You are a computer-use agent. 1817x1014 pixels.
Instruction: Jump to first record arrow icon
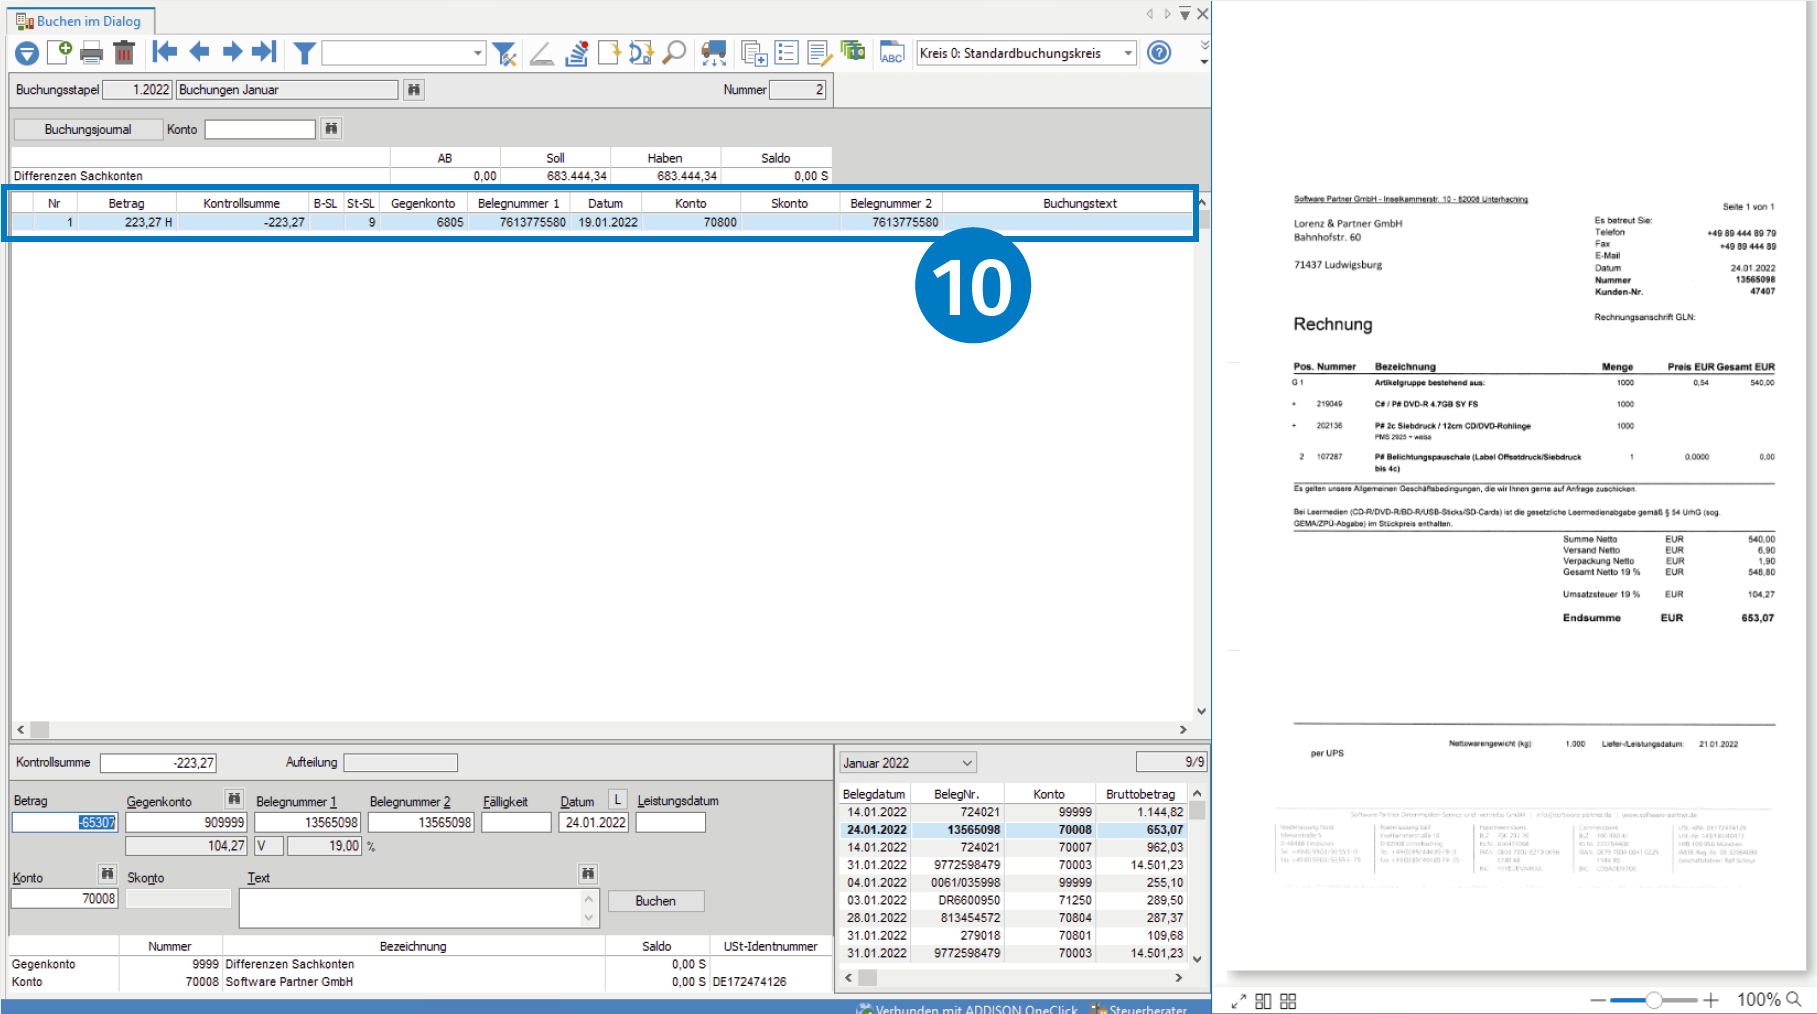[x=165, y=52]
